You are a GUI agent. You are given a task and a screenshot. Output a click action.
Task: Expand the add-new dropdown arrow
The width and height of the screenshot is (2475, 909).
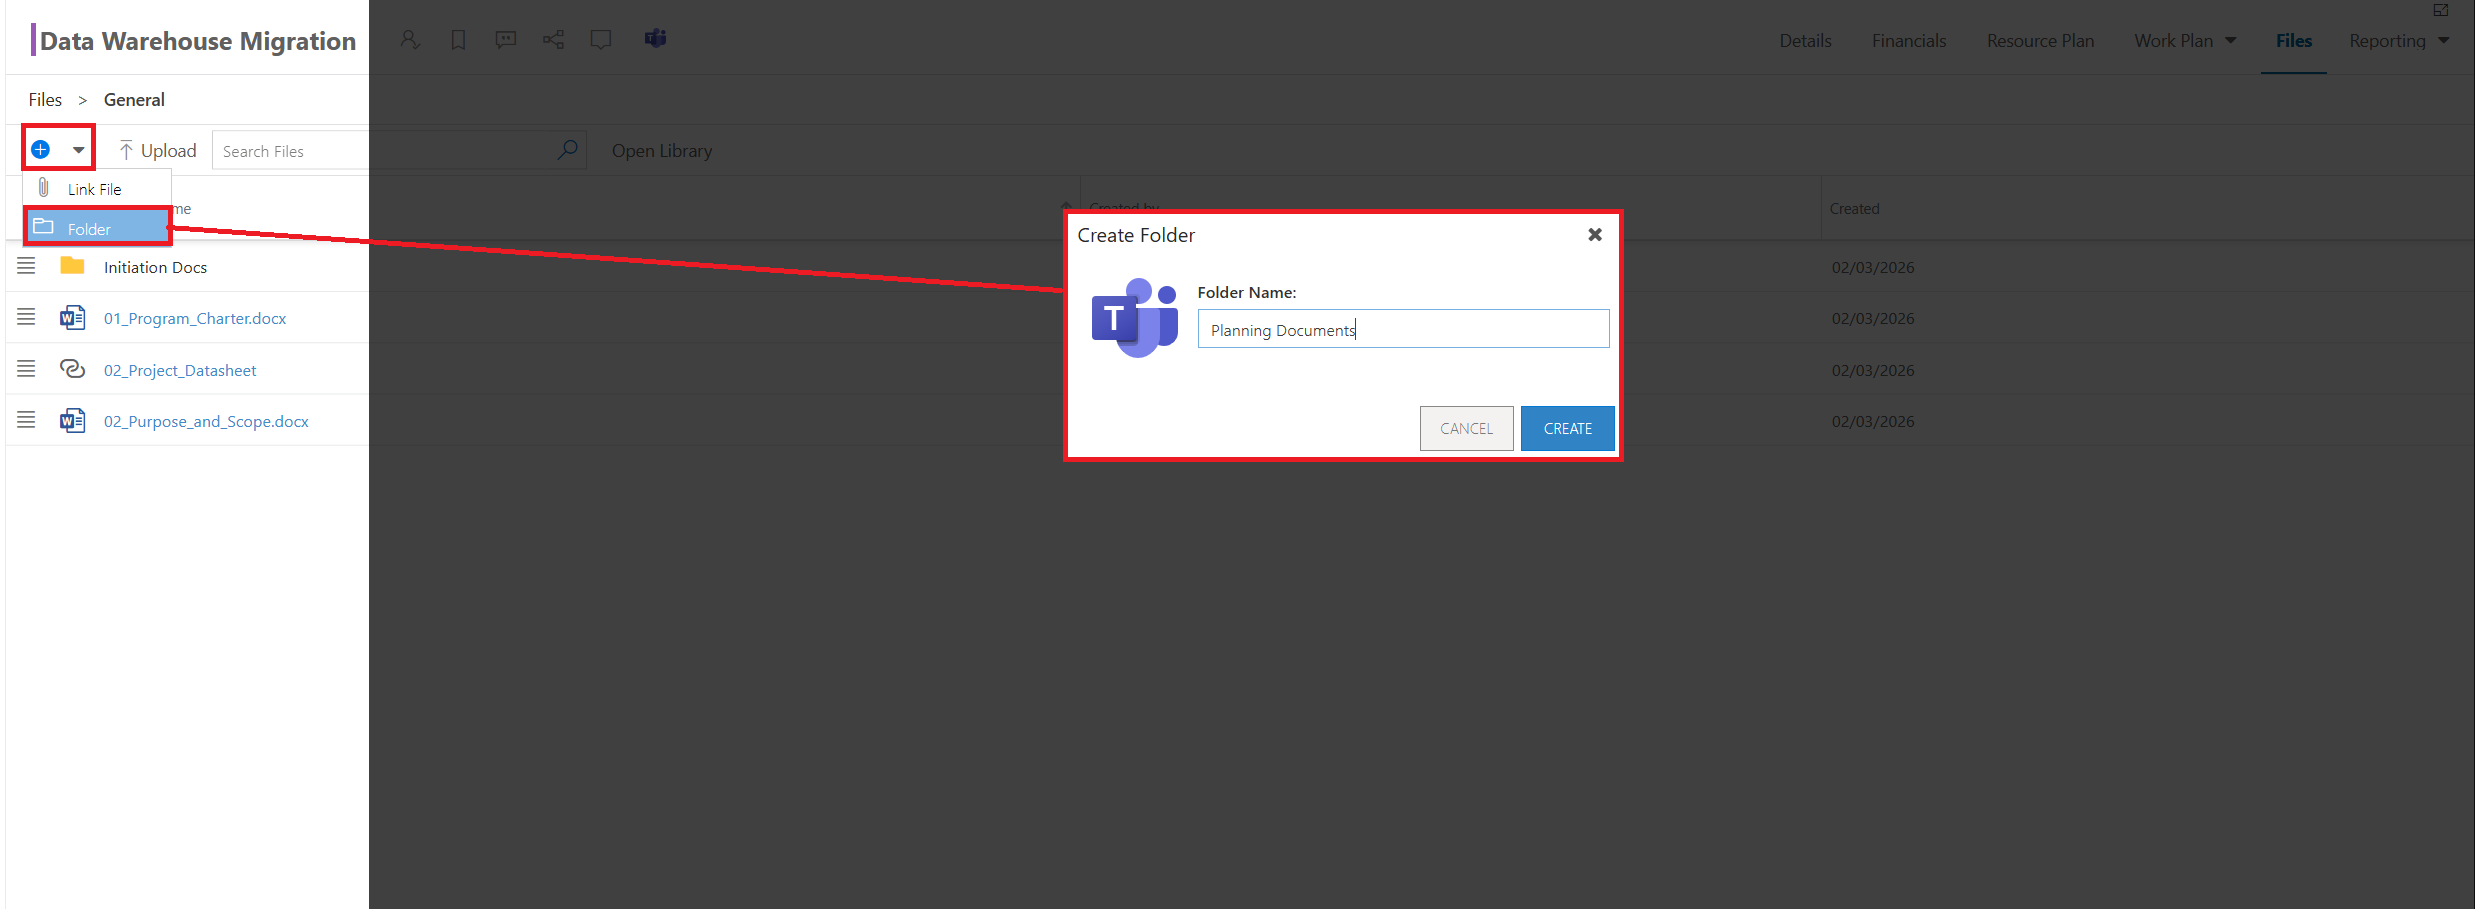pyautogui.click(x=78, y=150)
